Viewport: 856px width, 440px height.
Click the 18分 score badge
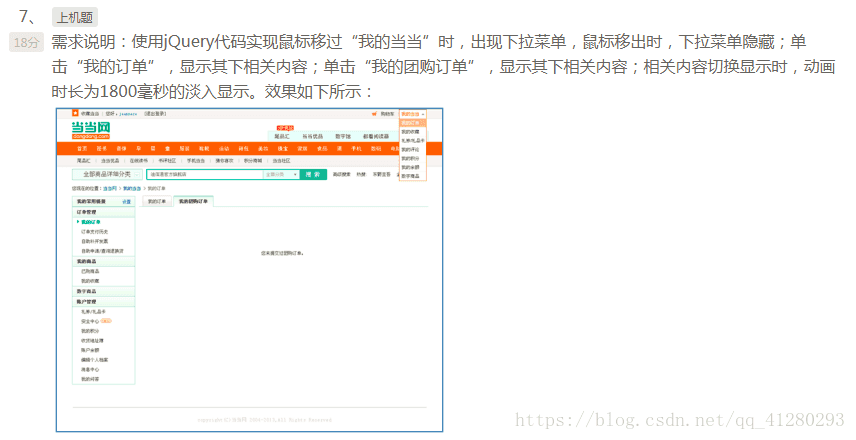coord(26,42)
